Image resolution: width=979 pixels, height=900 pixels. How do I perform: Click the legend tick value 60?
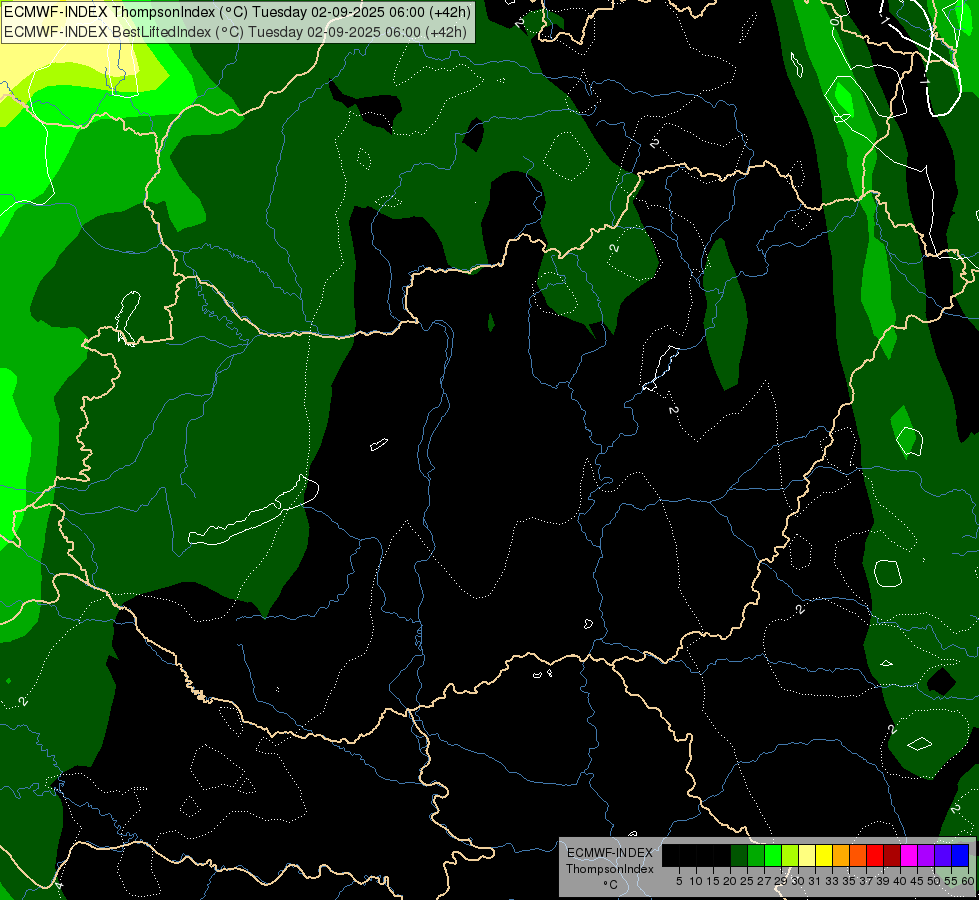[968, 881]
